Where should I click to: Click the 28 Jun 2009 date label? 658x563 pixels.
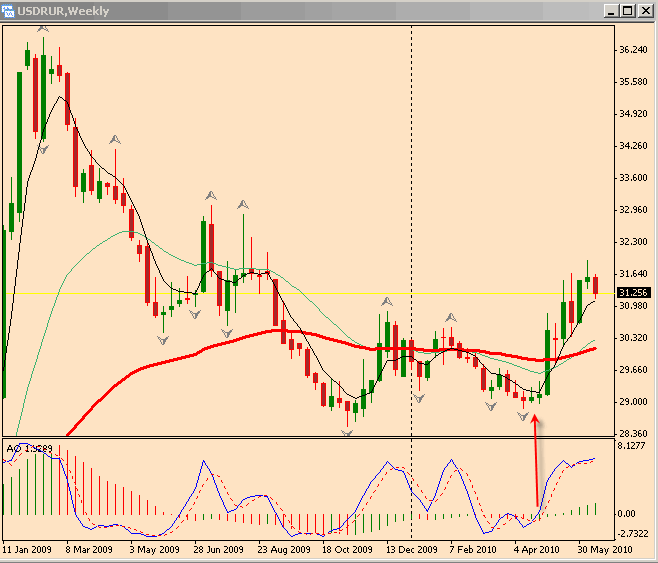click(x=218, y=549)
